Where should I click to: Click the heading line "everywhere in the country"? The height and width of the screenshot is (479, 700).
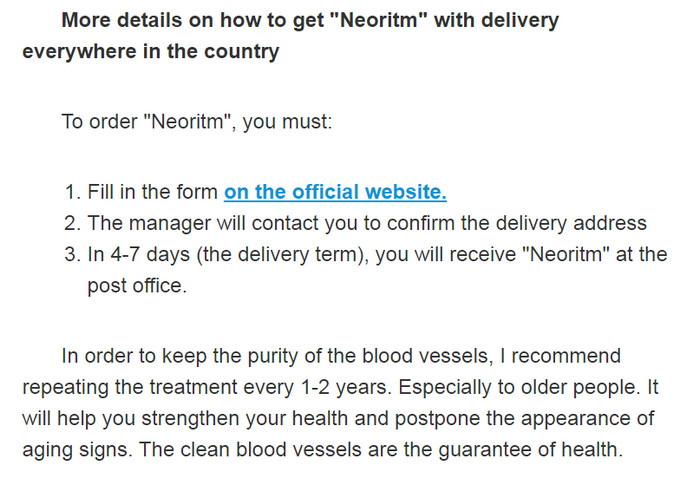click(x=151, y=51)
